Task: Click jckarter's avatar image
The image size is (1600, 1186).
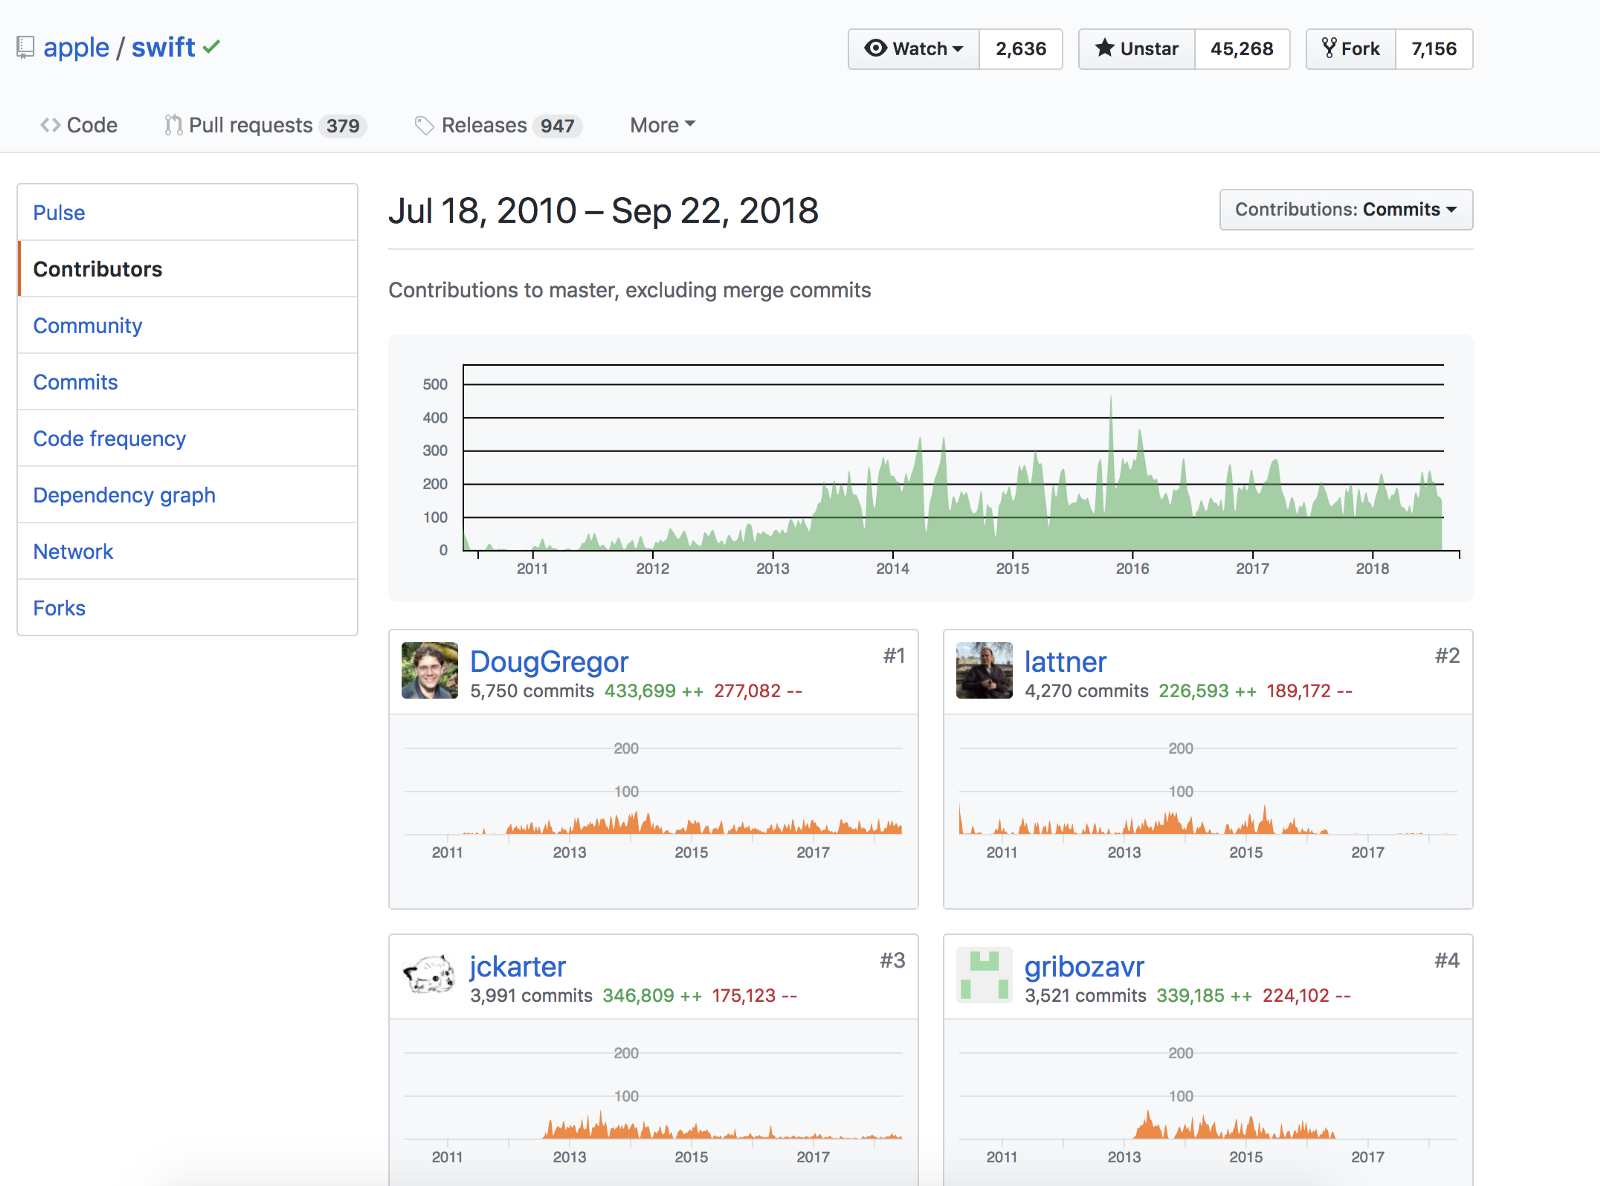Action: tap(430, 974)
